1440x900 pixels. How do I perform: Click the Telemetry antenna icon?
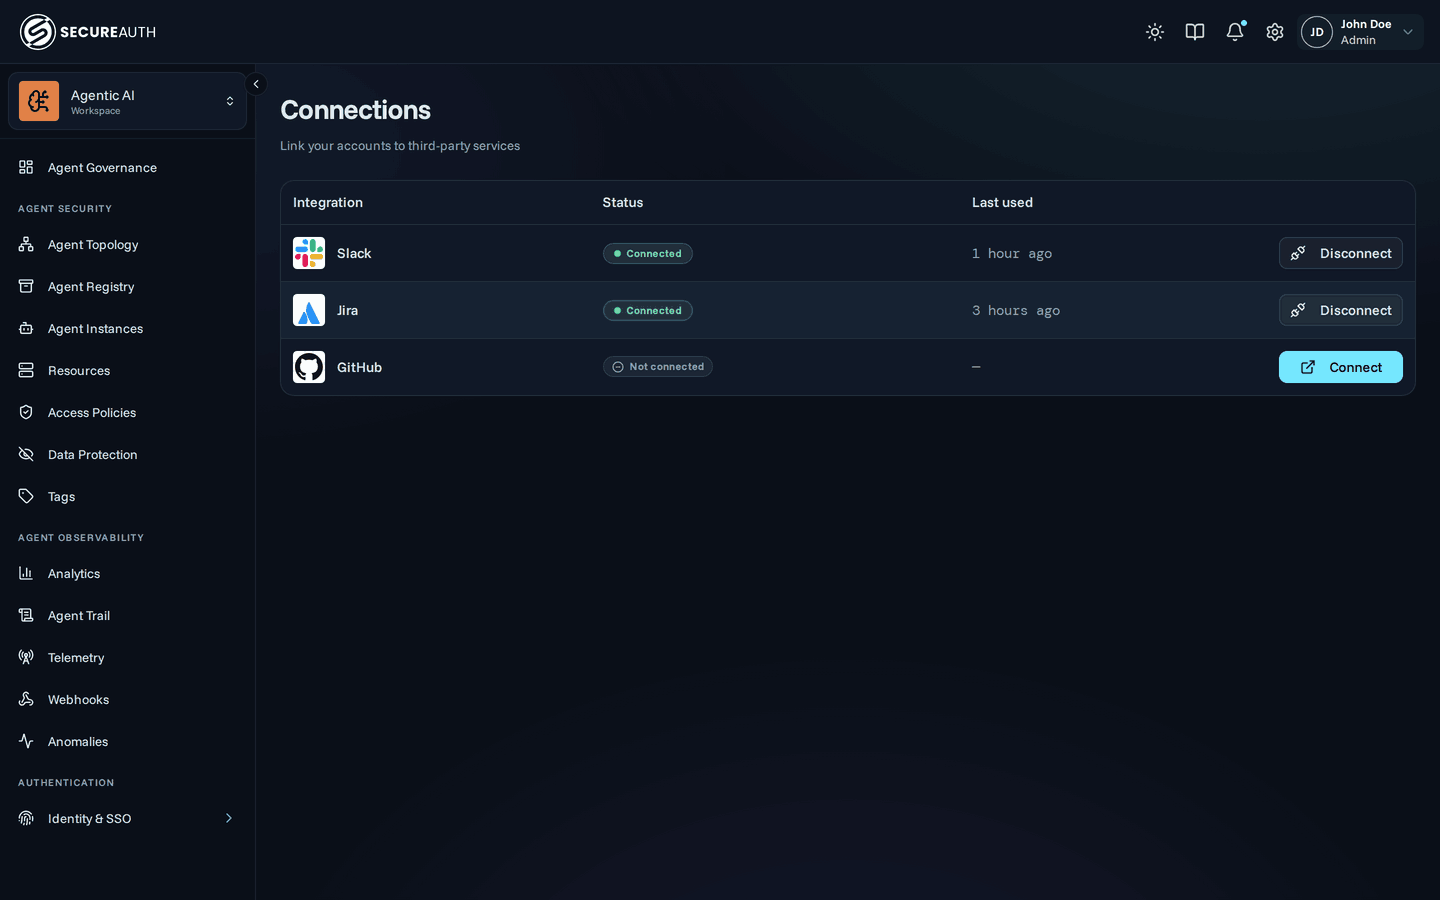pyautogui.click(x=26, y=657)
